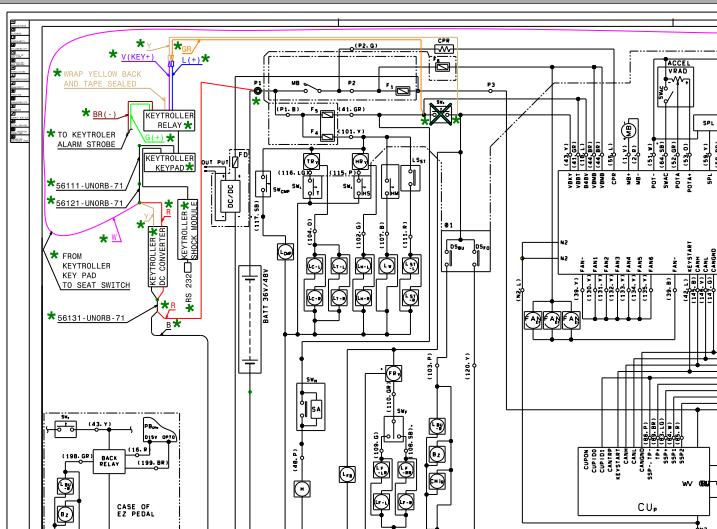The width and height of the screenshot is (717, 529).
Task: Click the CASE OF EZ PEDAL caption
Action: pyautogui.click(x=135, y=510)
